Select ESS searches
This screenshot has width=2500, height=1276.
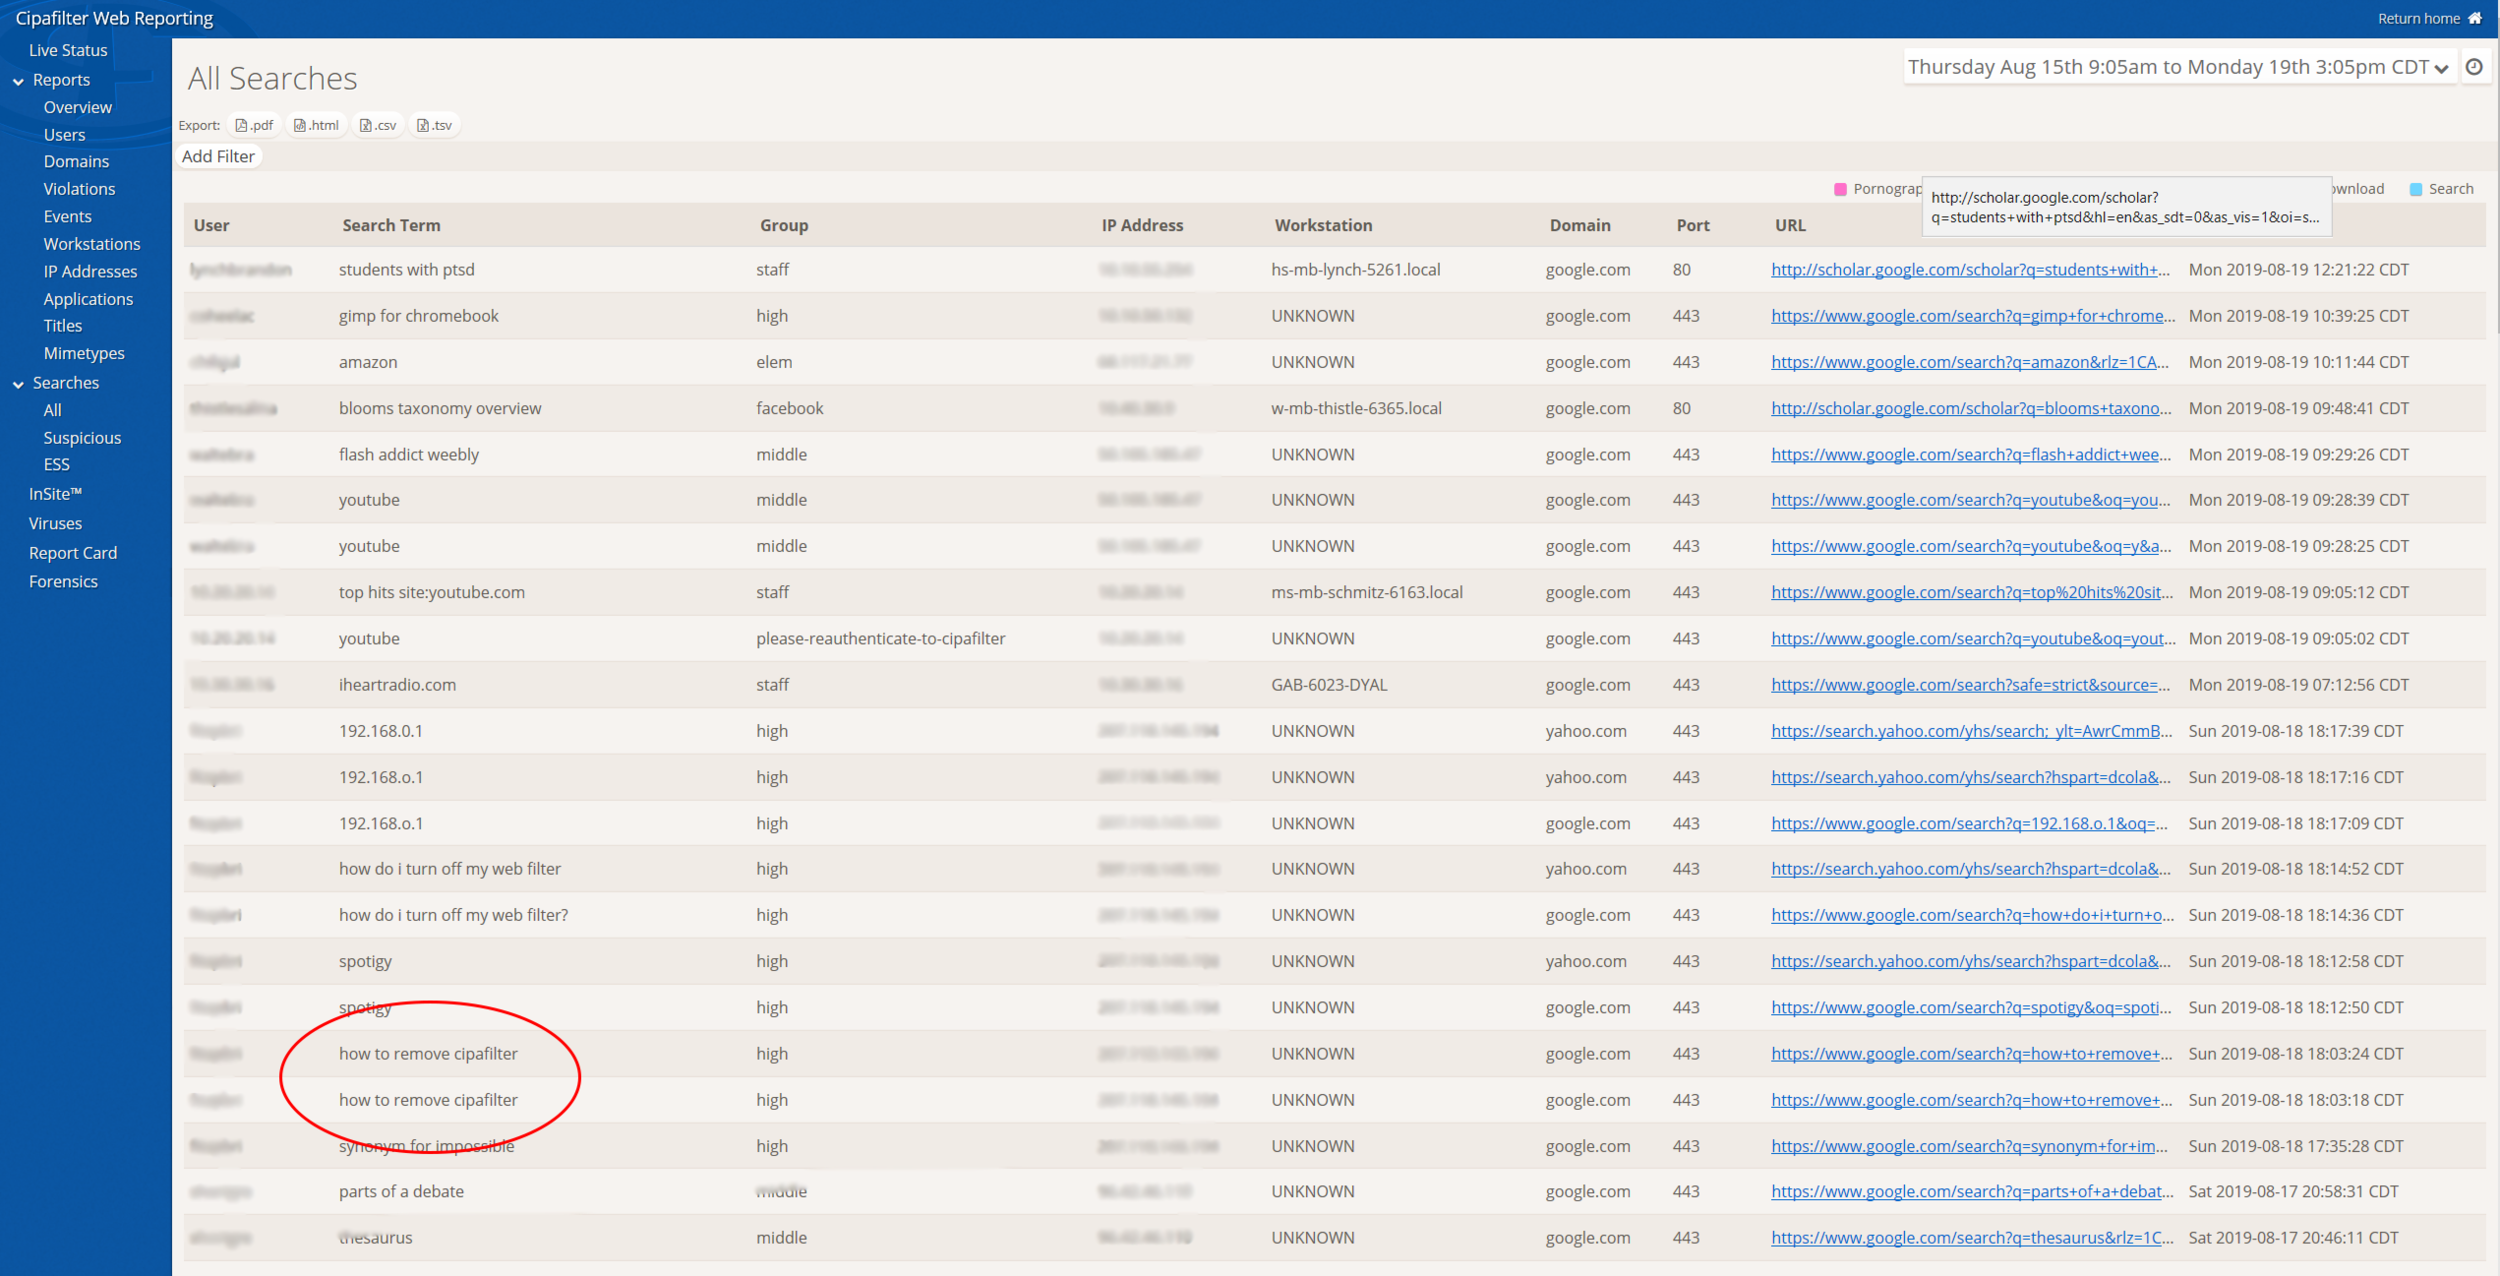(x=57, y=464)
